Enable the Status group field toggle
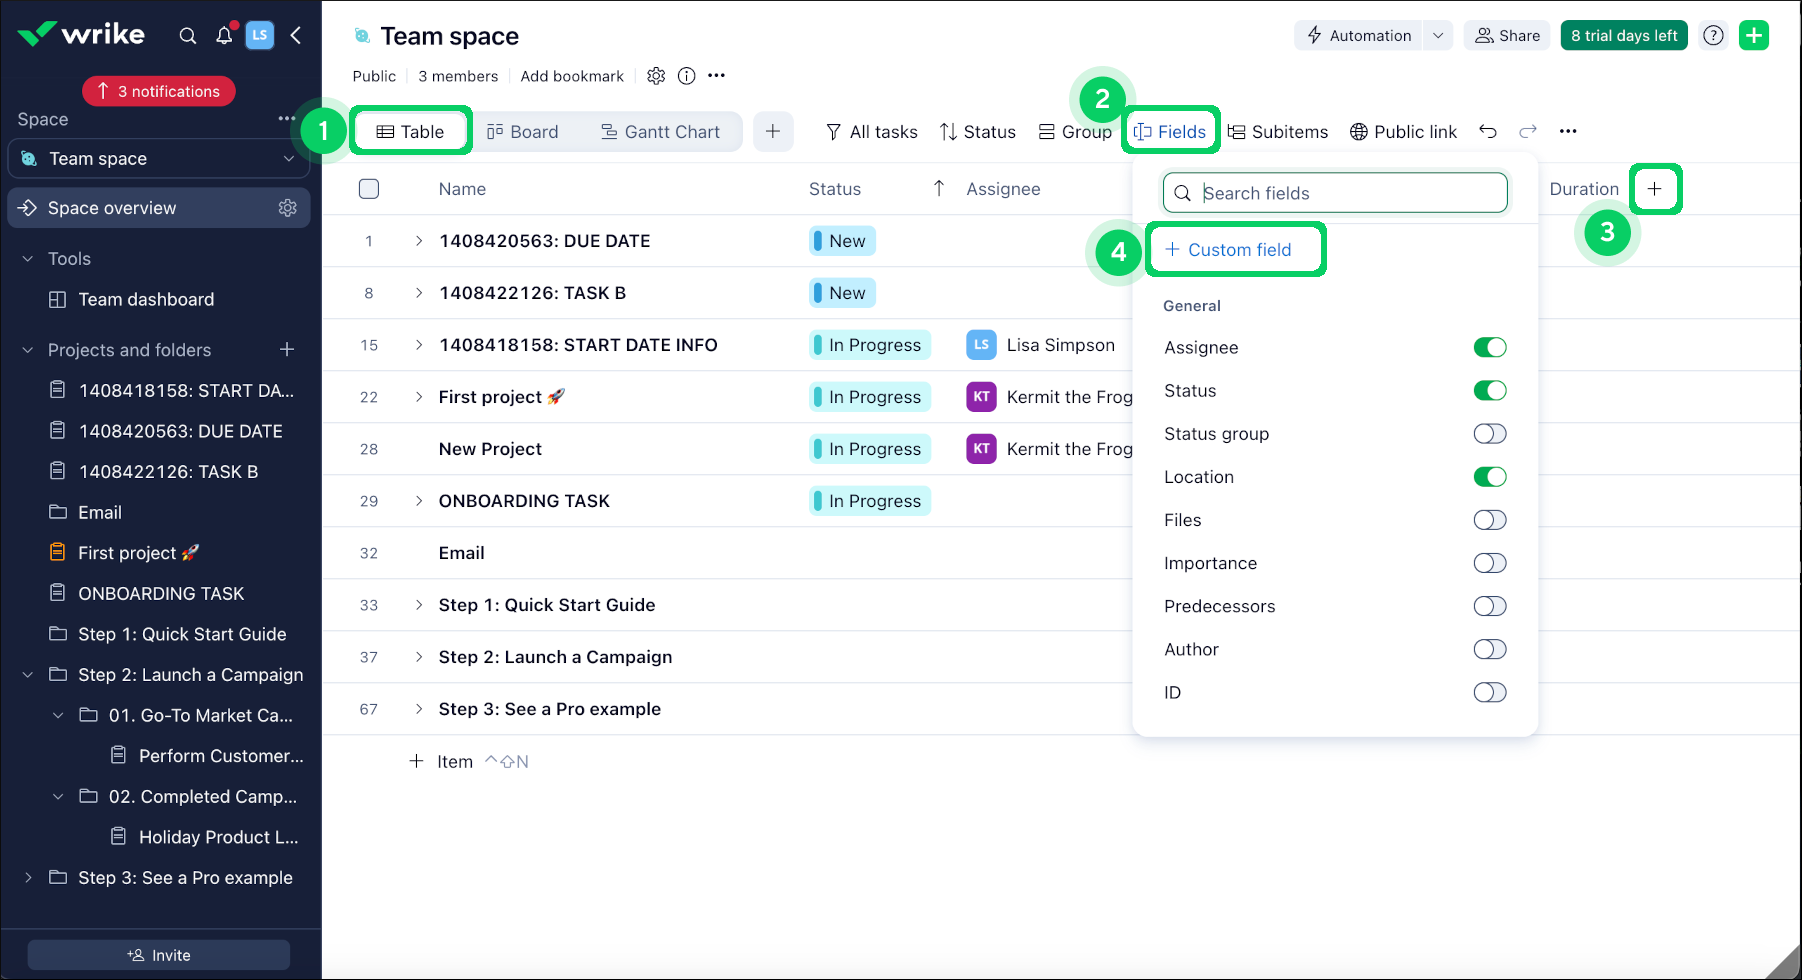Screen dimensions: 1802x980 point(1489,434)
